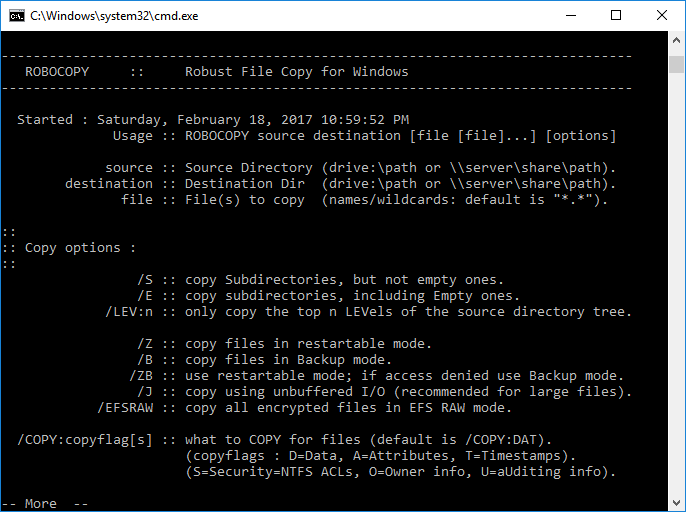Close the command prompt window
686x512 pixels.
(662, 16)
